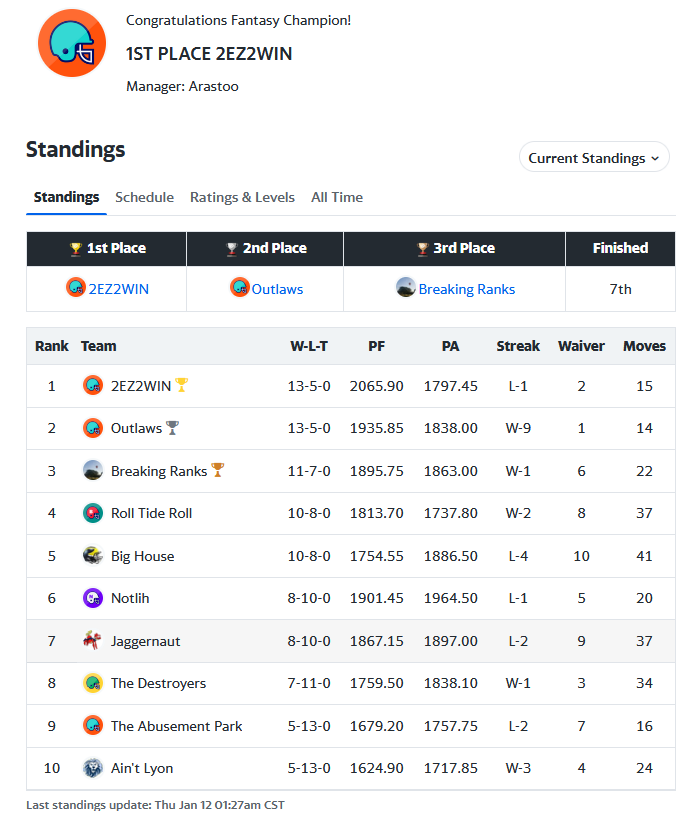The height and width of the screenshot is (814, 688).
Task: Click Ain't Lyon lion logo icon
Action: tap(93, 768)
